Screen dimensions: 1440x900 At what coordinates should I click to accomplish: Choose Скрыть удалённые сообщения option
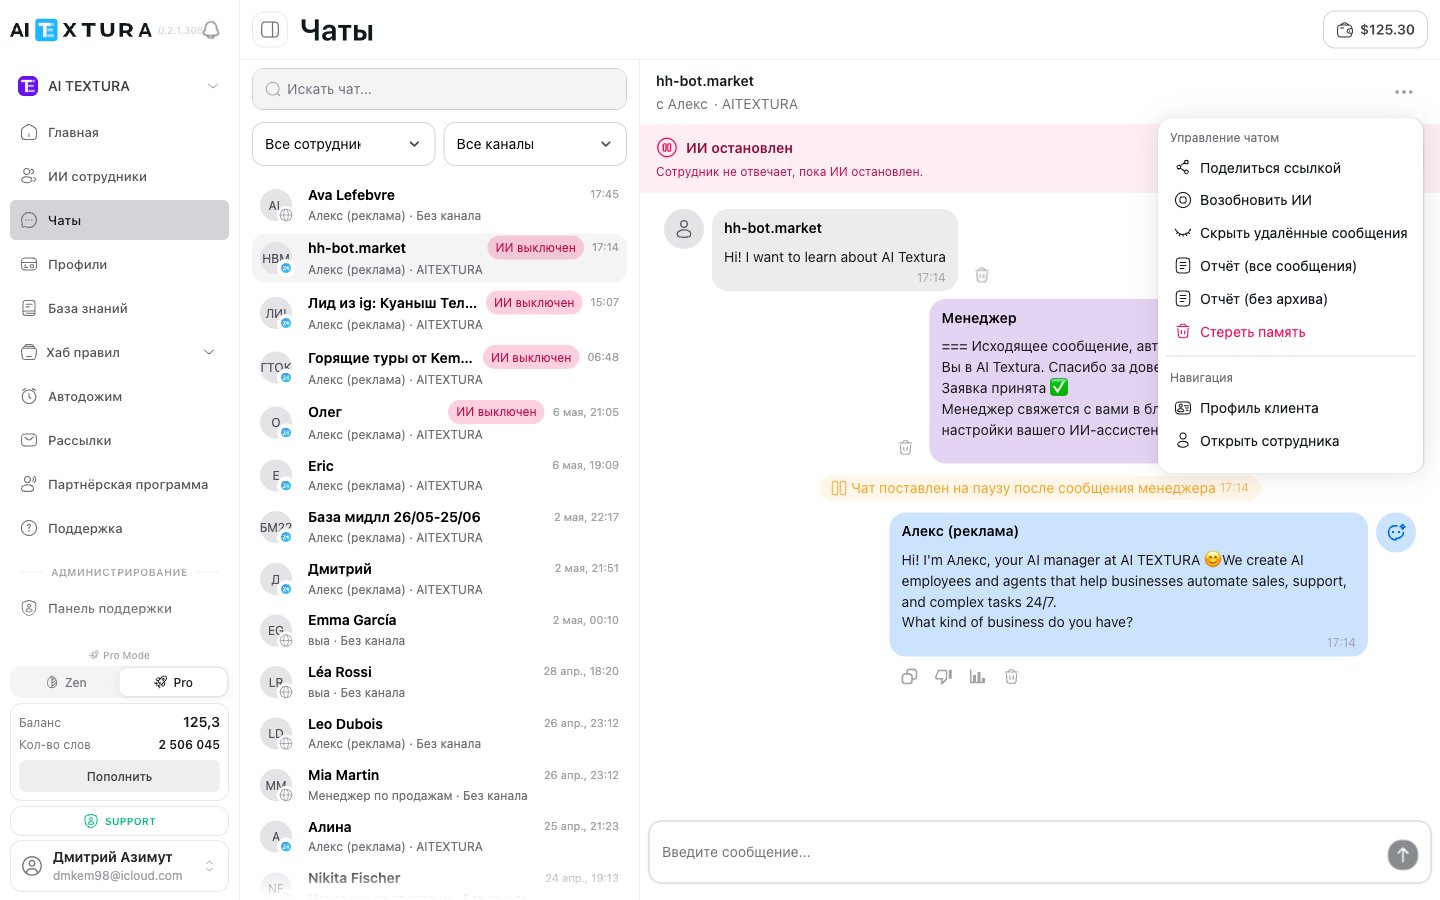click(x=1290, y=233)
